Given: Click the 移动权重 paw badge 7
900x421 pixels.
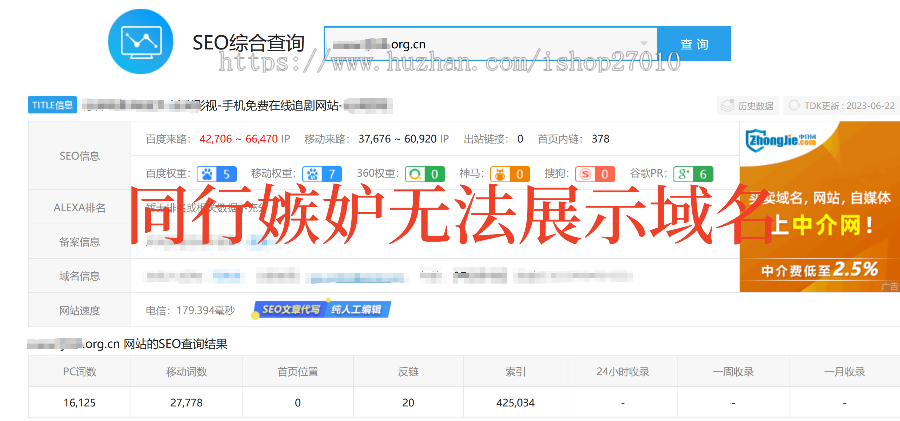Looking at the screenshot, I should coord(322,174).
